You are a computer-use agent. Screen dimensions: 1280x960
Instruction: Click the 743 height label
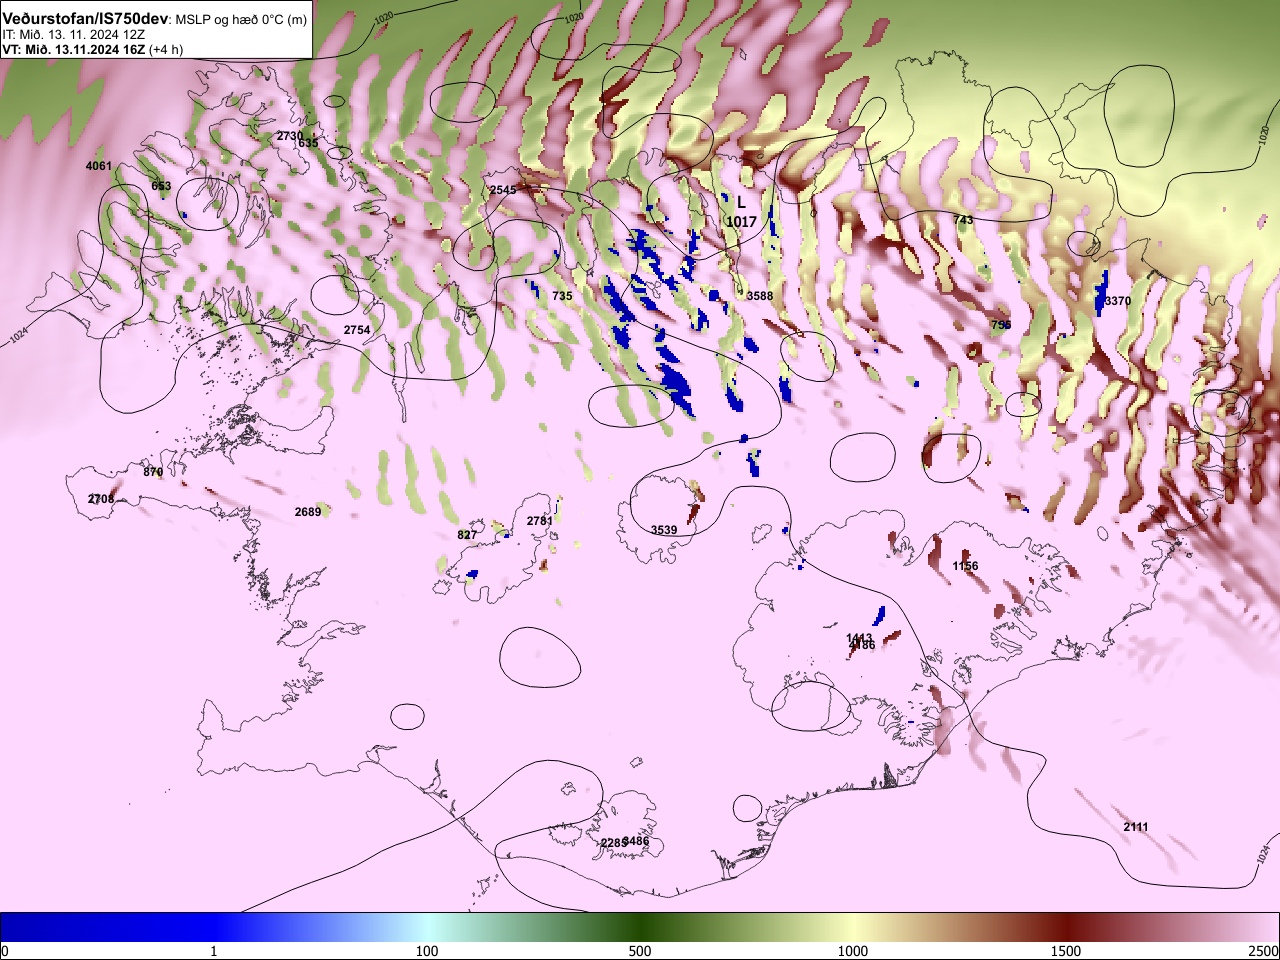(x=963, y=220)
